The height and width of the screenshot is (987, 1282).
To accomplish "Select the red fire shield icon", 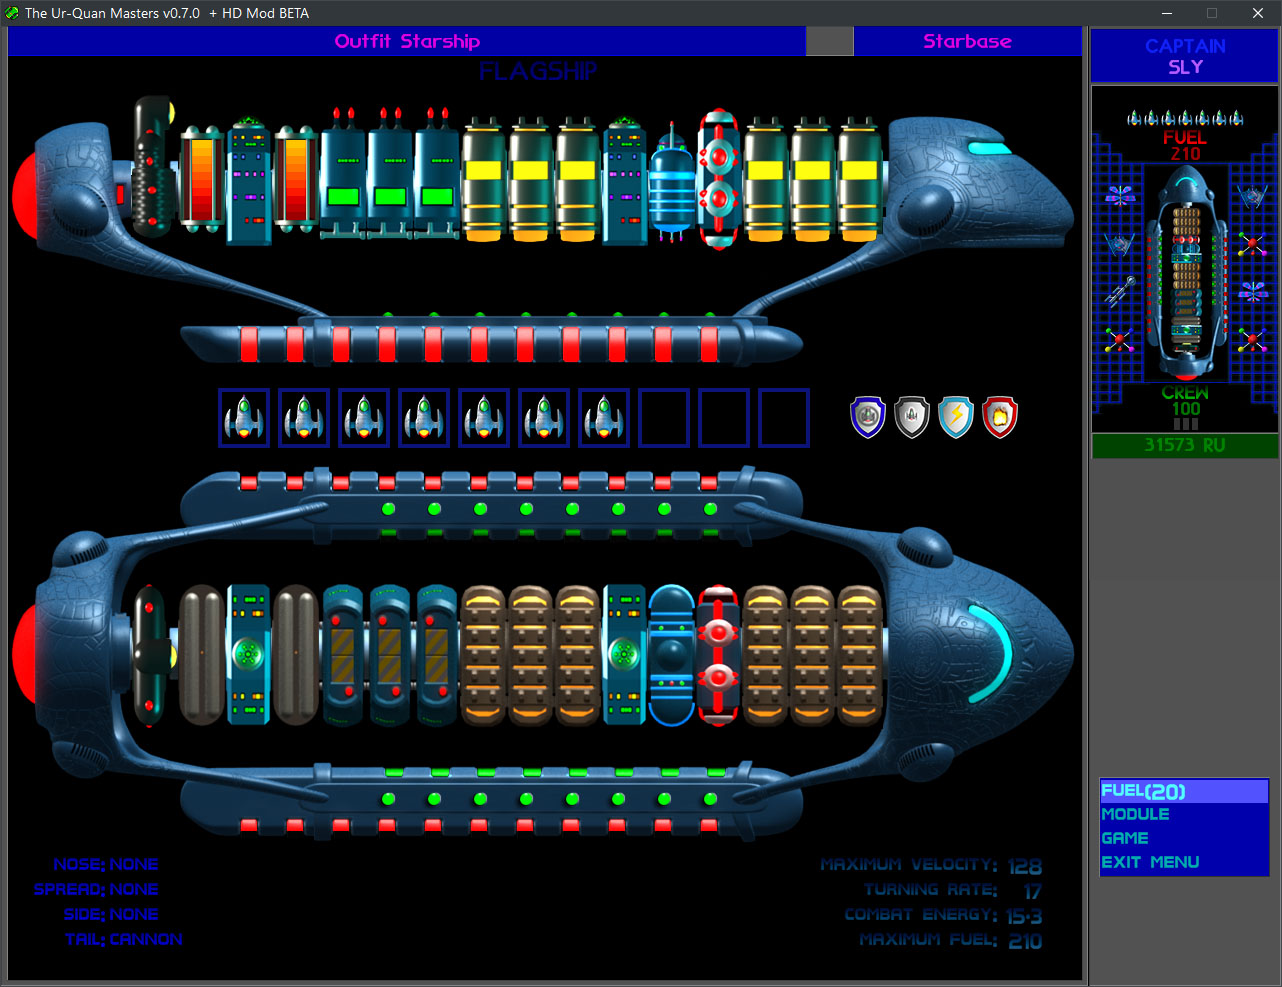I will click(1000, 417).
